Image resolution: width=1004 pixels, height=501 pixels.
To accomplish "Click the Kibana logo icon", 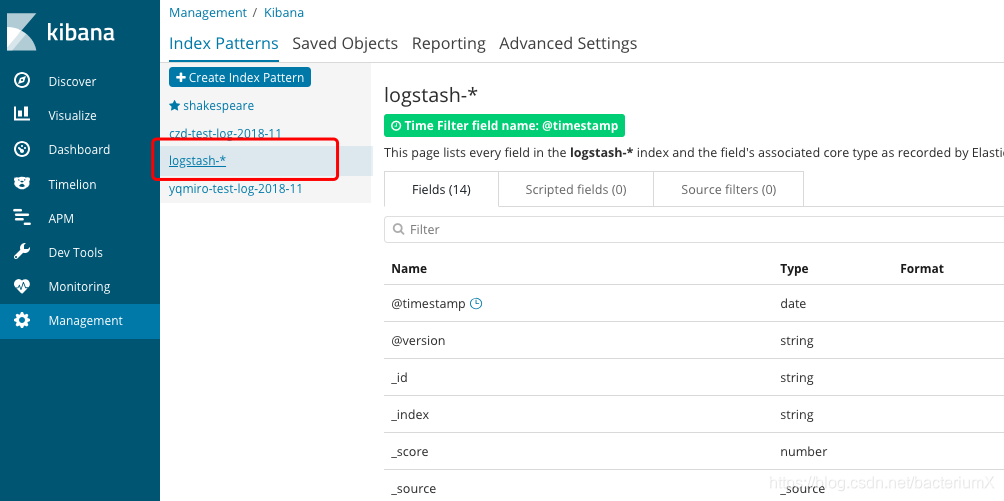I will coord(22,31).
